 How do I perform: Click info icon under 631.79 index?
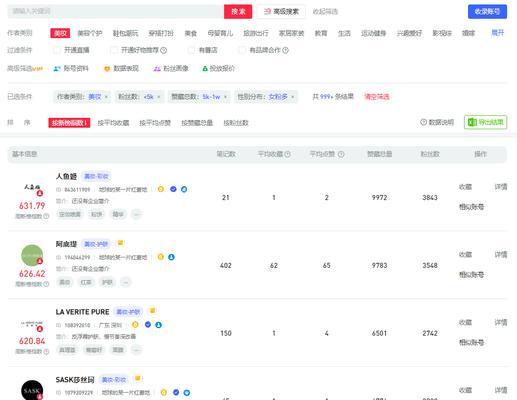[46, 216]
